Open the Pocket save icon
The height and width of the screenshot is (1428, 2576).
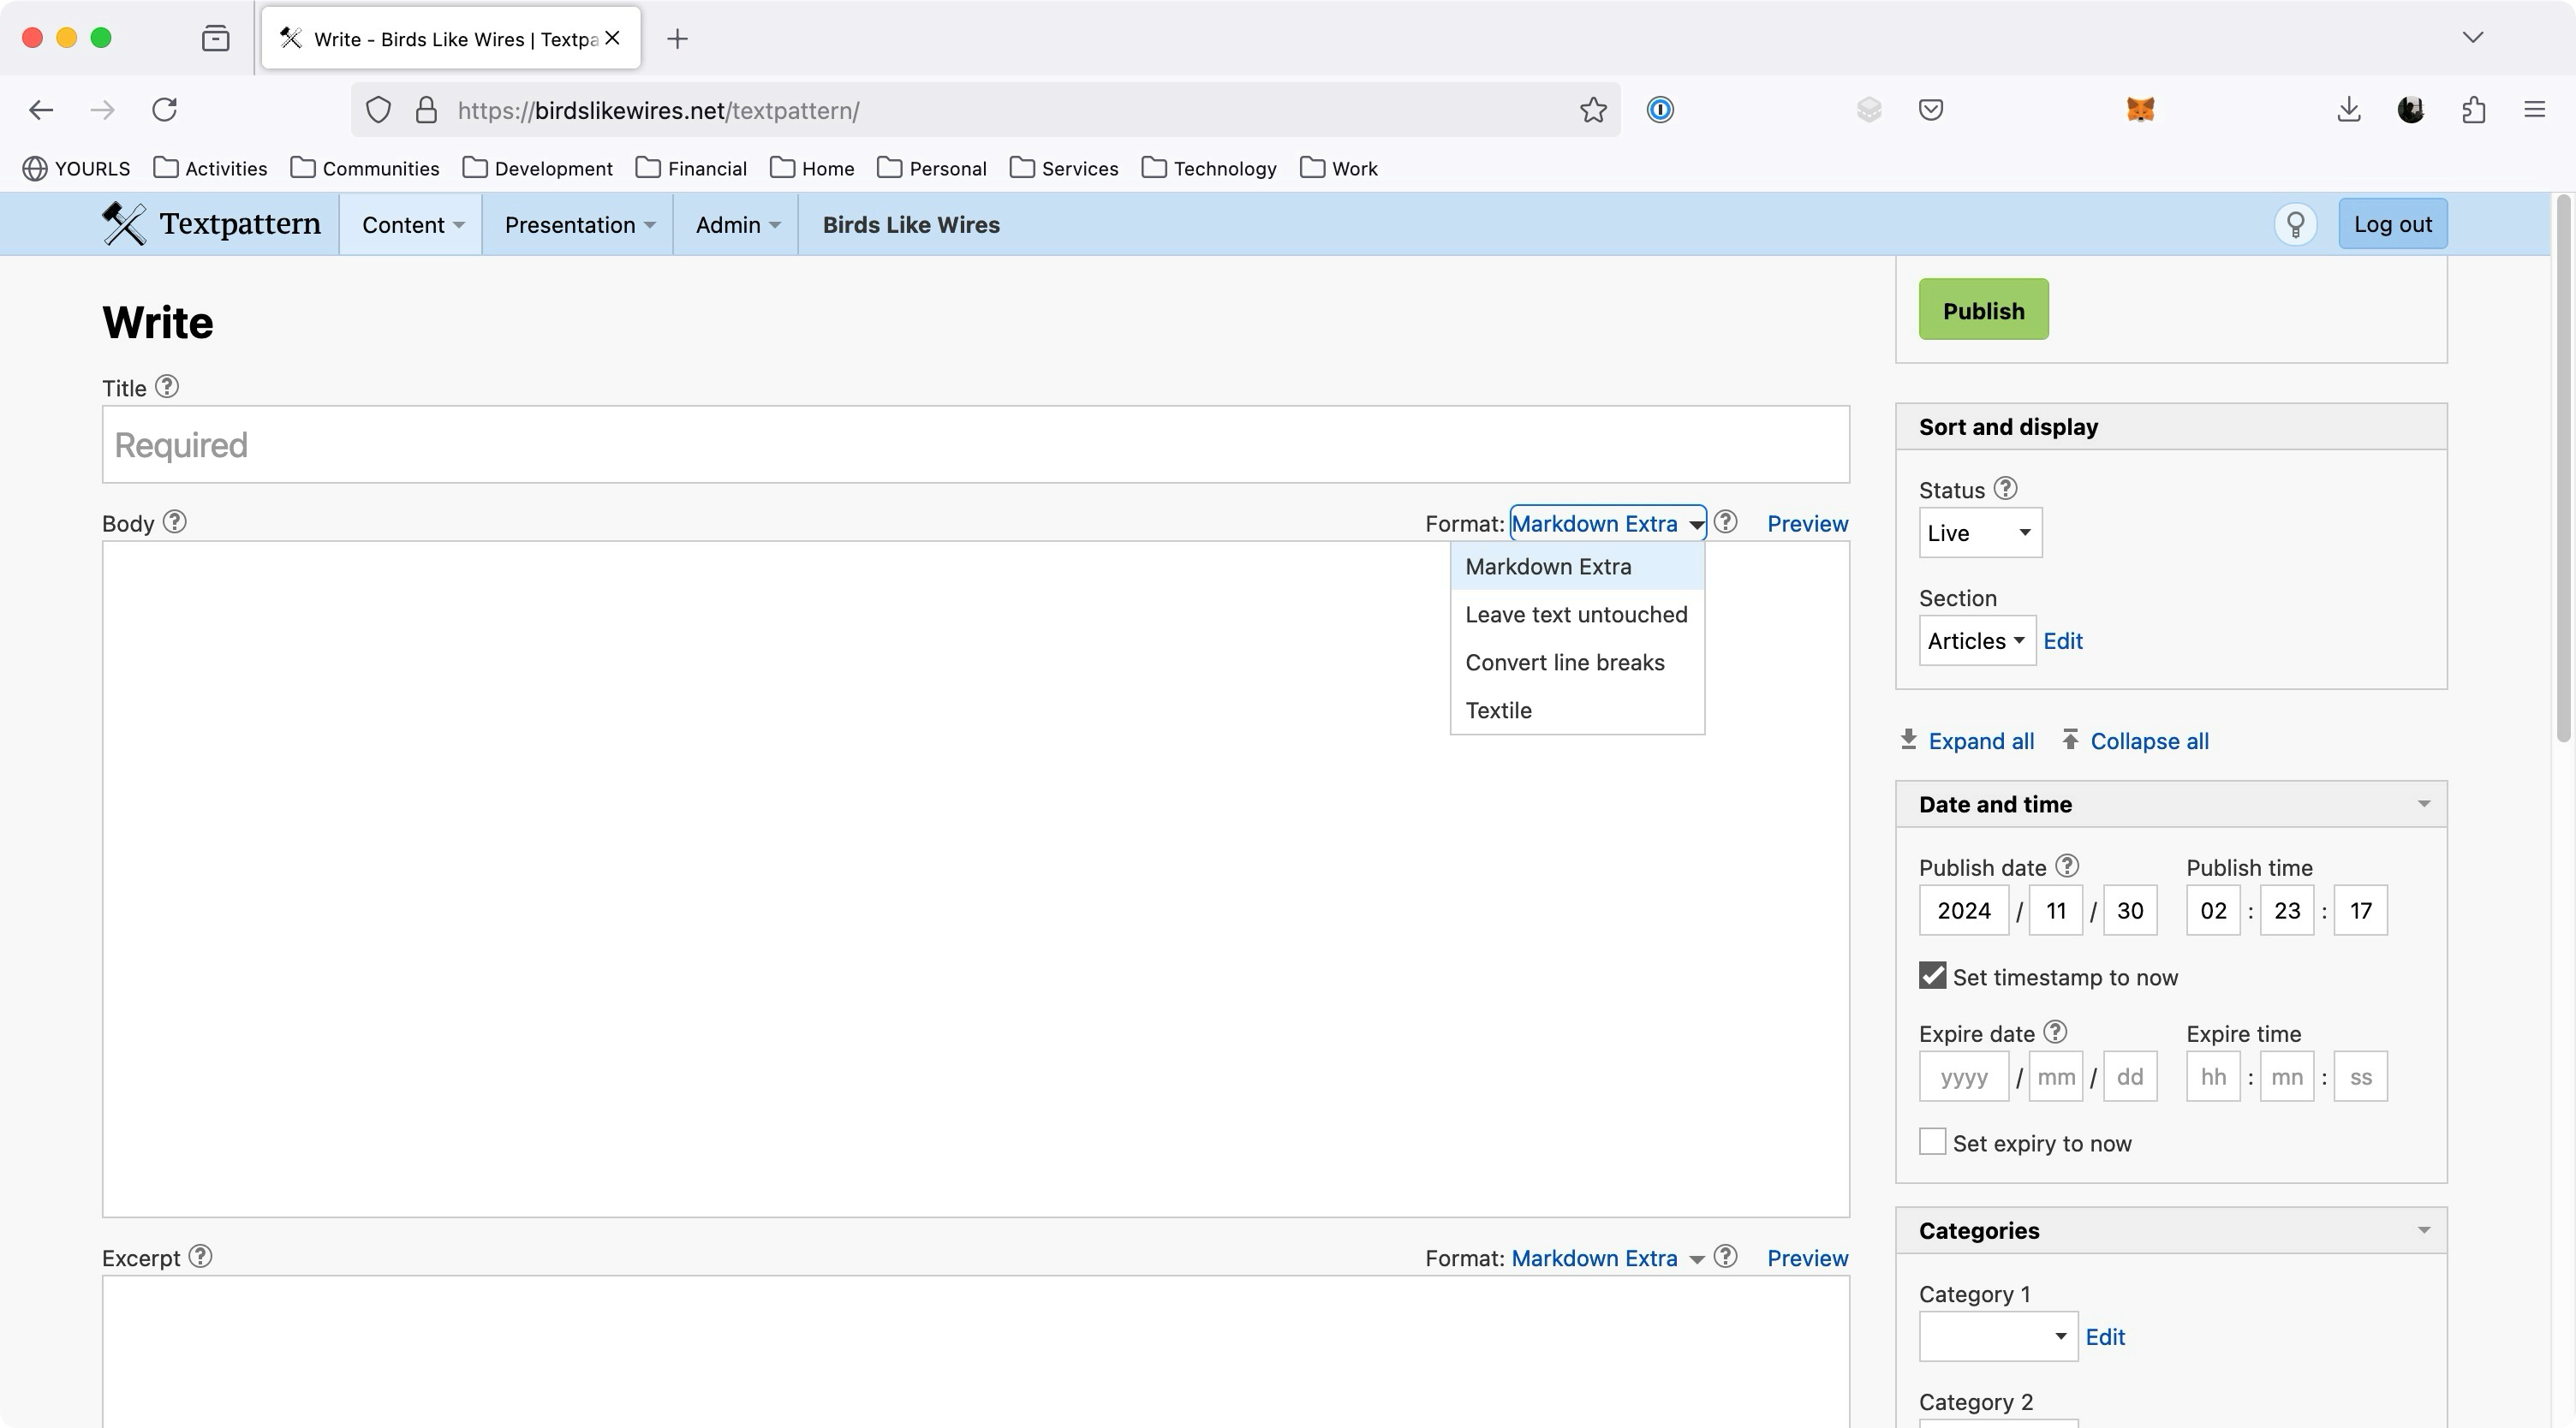[1931, 110]
